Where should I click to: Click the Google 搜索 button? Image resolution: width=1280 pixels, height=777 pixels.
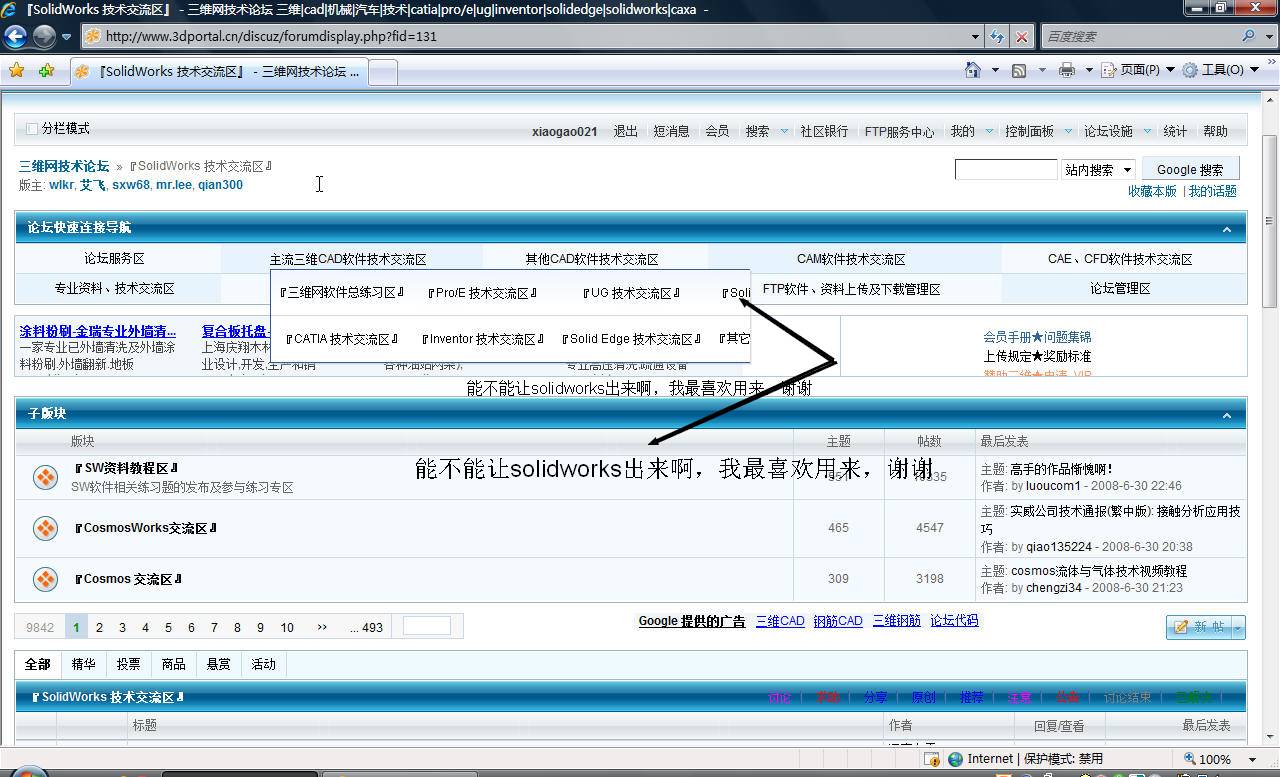[x=1190, y=170]
